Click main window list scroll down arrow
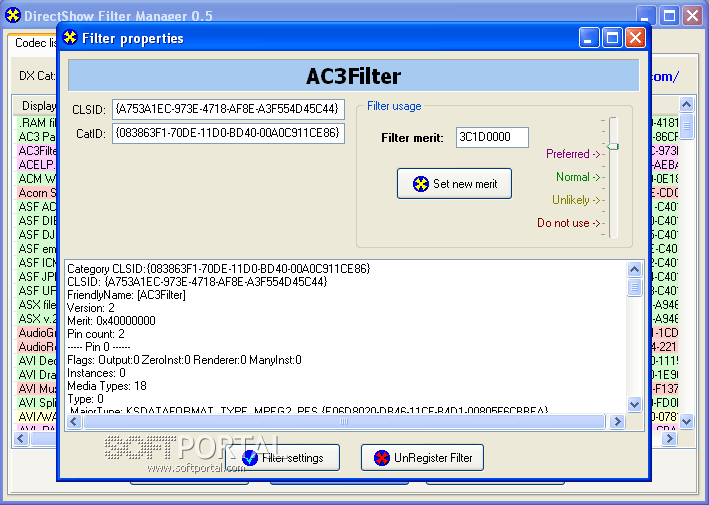This screenshot has height=505, width=709. pos(686,421)
